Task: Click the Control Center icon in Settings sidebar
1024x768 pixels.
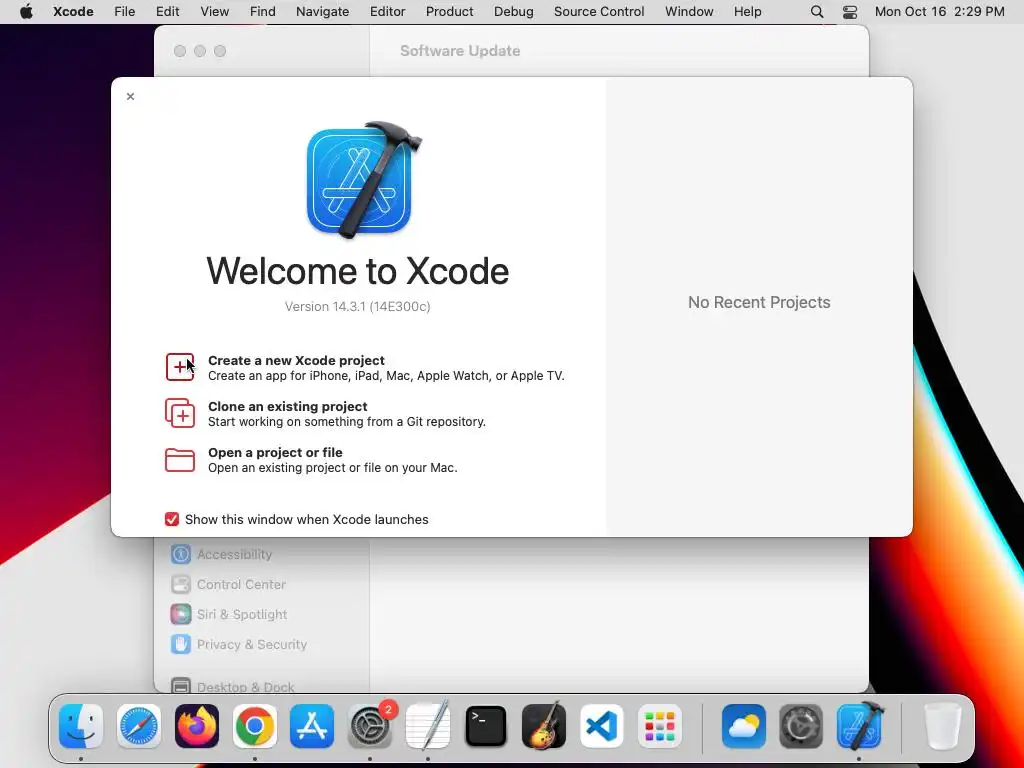Action: (x=181, y=584)
